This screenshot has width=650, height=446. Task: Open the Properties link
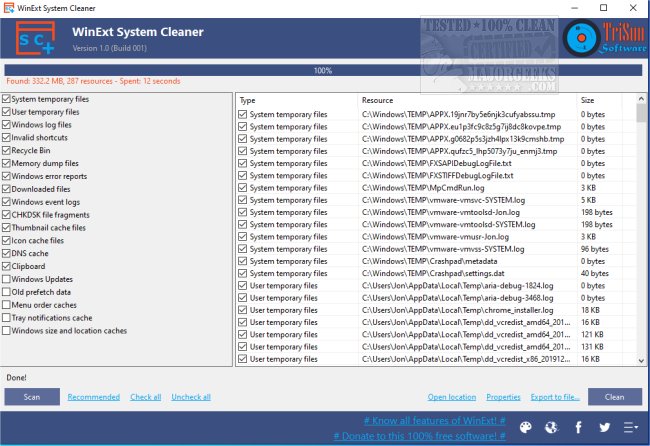(x=503, y=397)
